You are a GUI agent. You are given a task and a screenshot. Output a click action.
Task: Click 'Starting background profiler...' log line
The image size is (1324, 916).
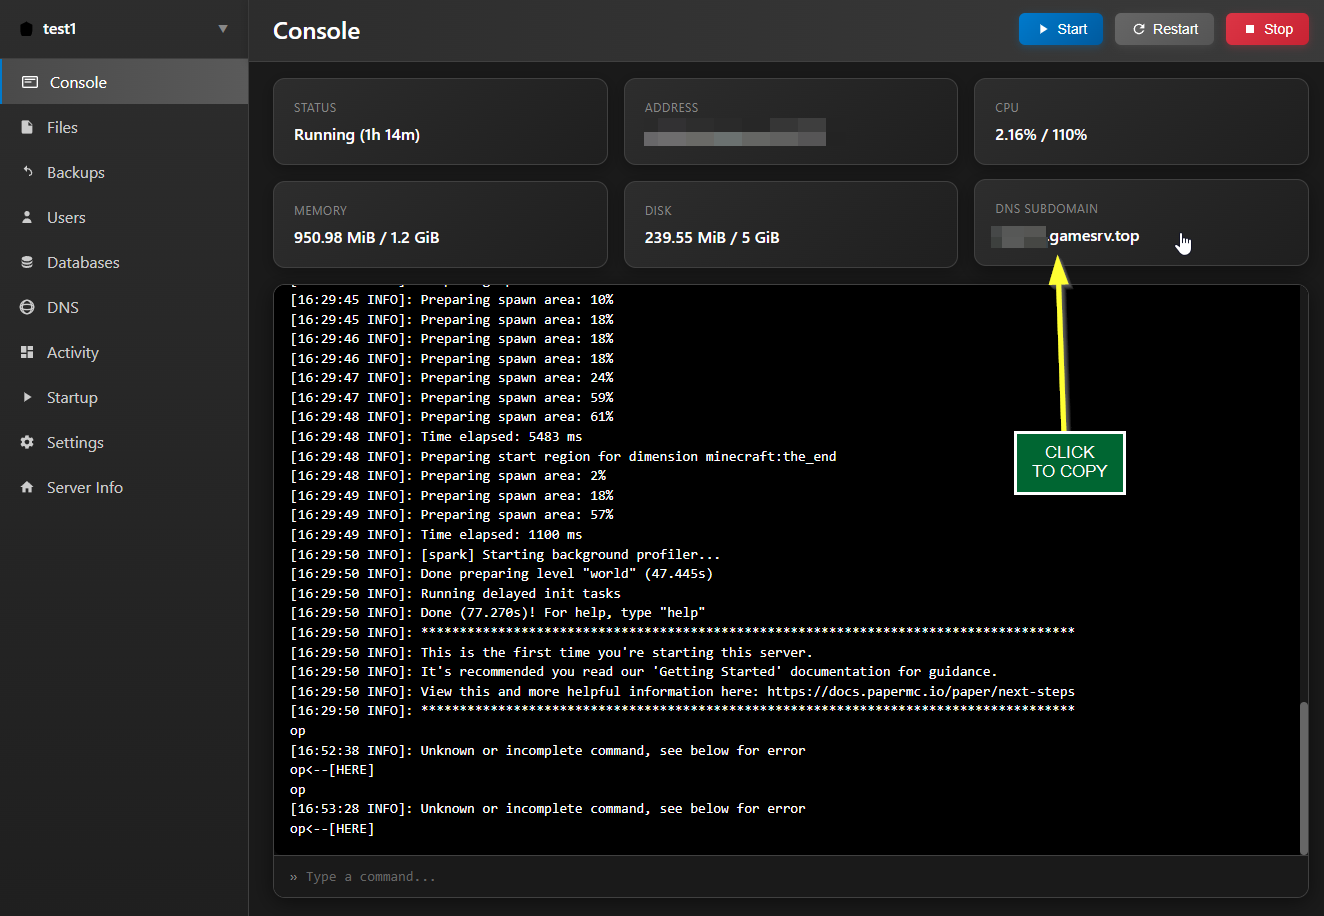click(x=505, y=554)
